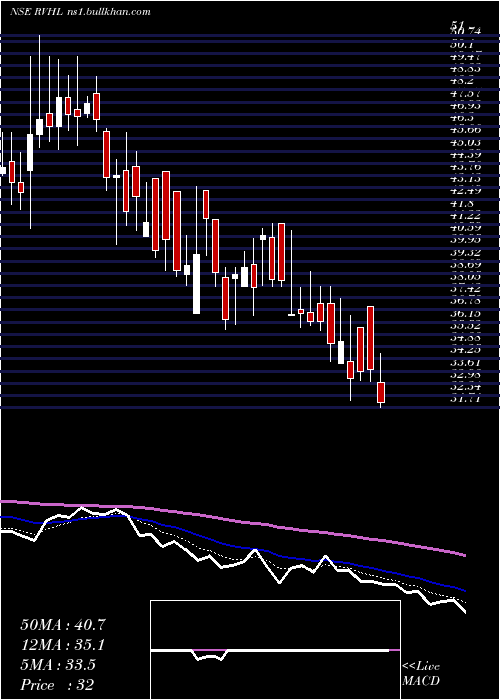Click the NSE RVHL ns1.bullkhan.com chart title
This screenshot has width=500, height=700.
(x=80, y=12)
